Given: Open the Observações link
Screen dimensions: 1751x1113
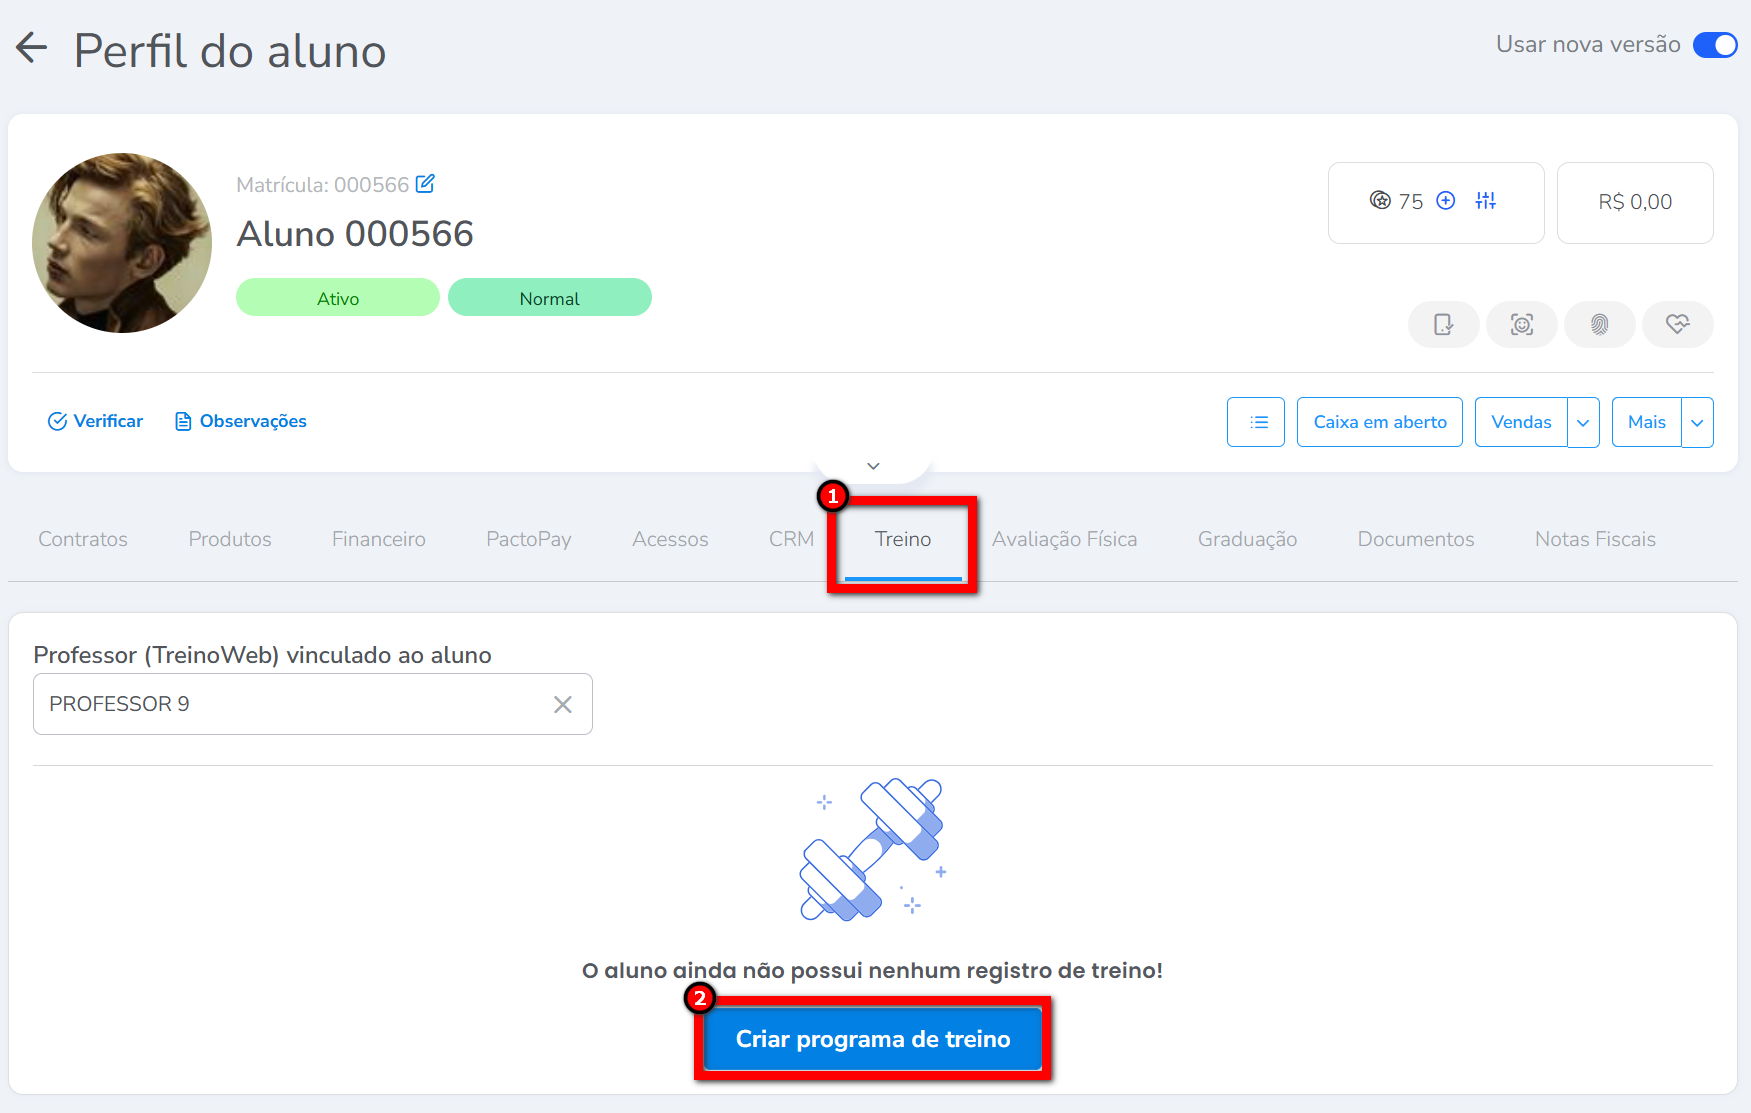Looking at the screenshot, I should click(x=241, y=421).
